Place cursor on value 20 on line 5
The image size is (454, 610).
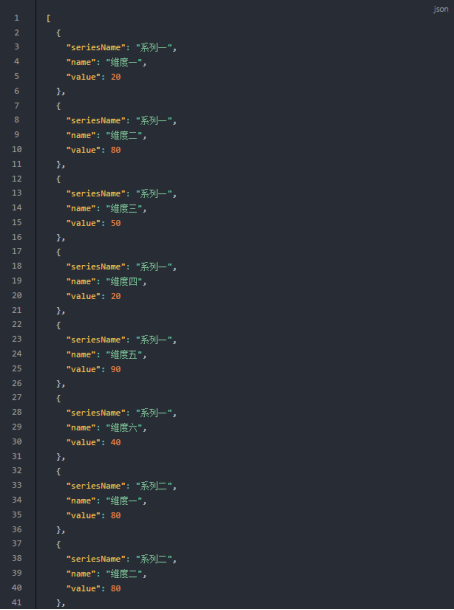(x=116, y=77)
